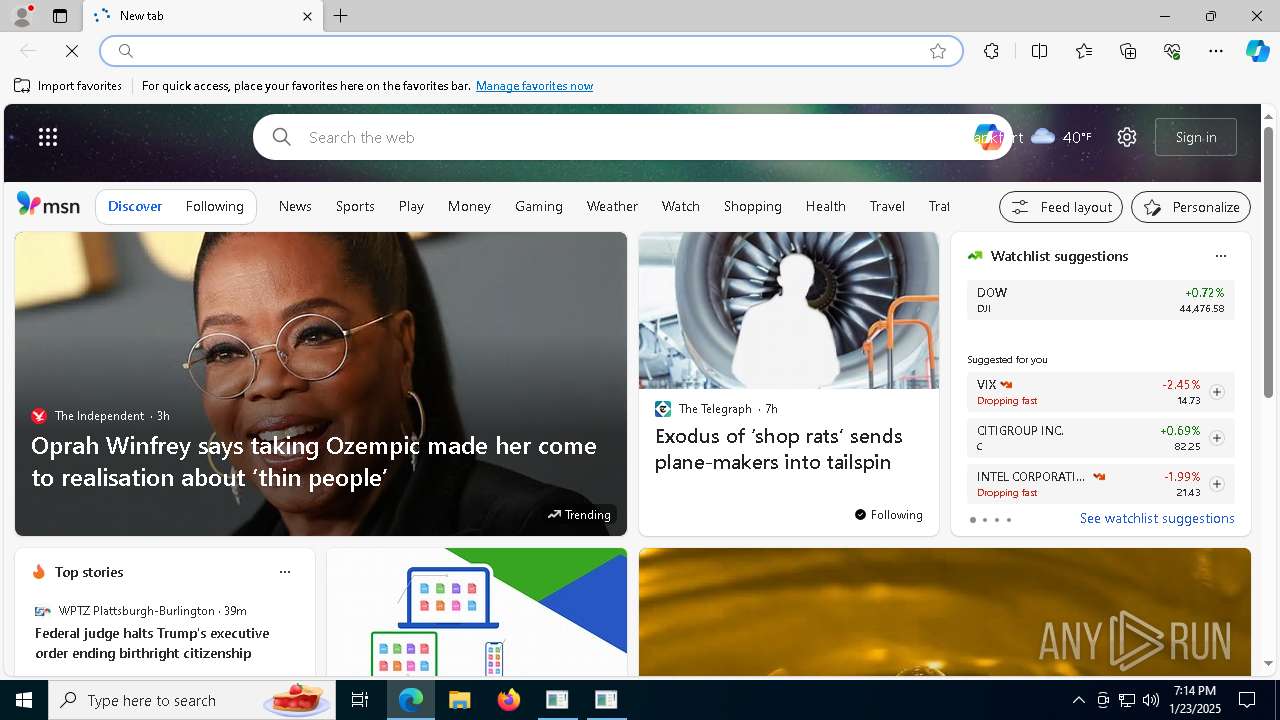View the 40°F weather widget
This screenshot has width=1280, height=720.
pyautogui.click(x=1061, y=137)
